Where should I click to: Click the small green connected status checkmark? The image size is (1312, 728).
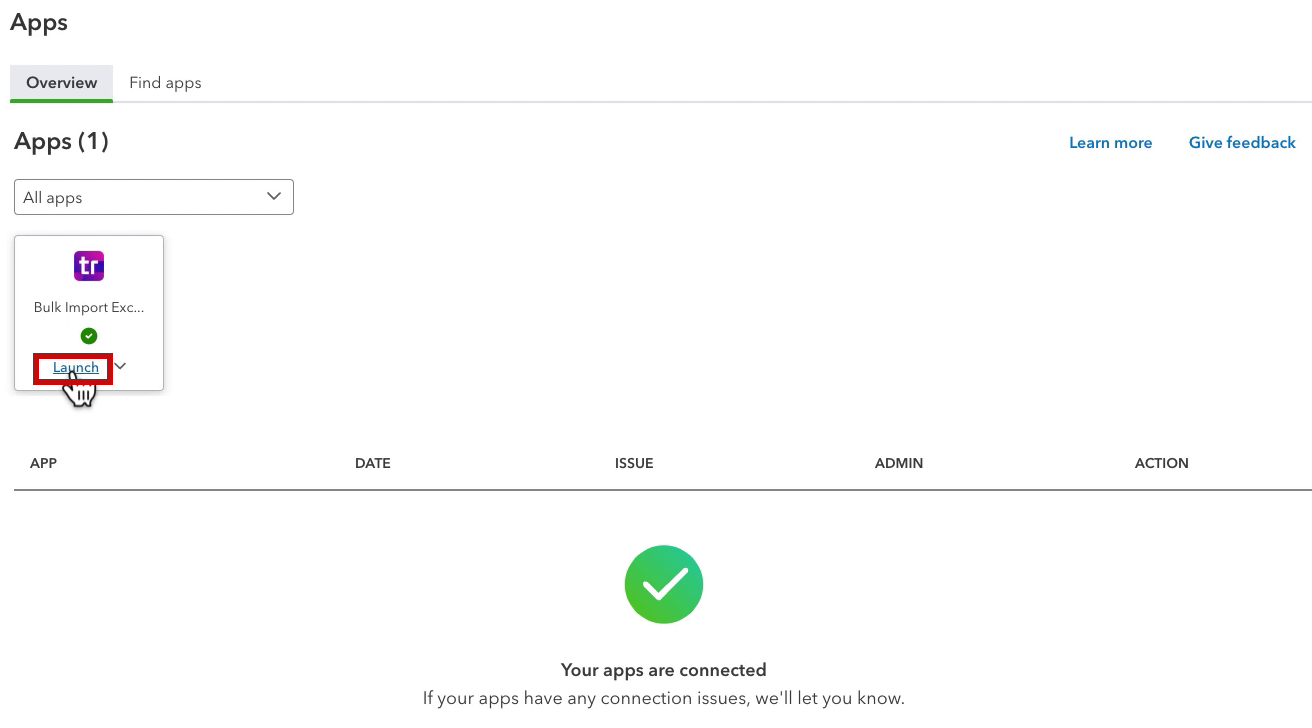click(89, 336)
